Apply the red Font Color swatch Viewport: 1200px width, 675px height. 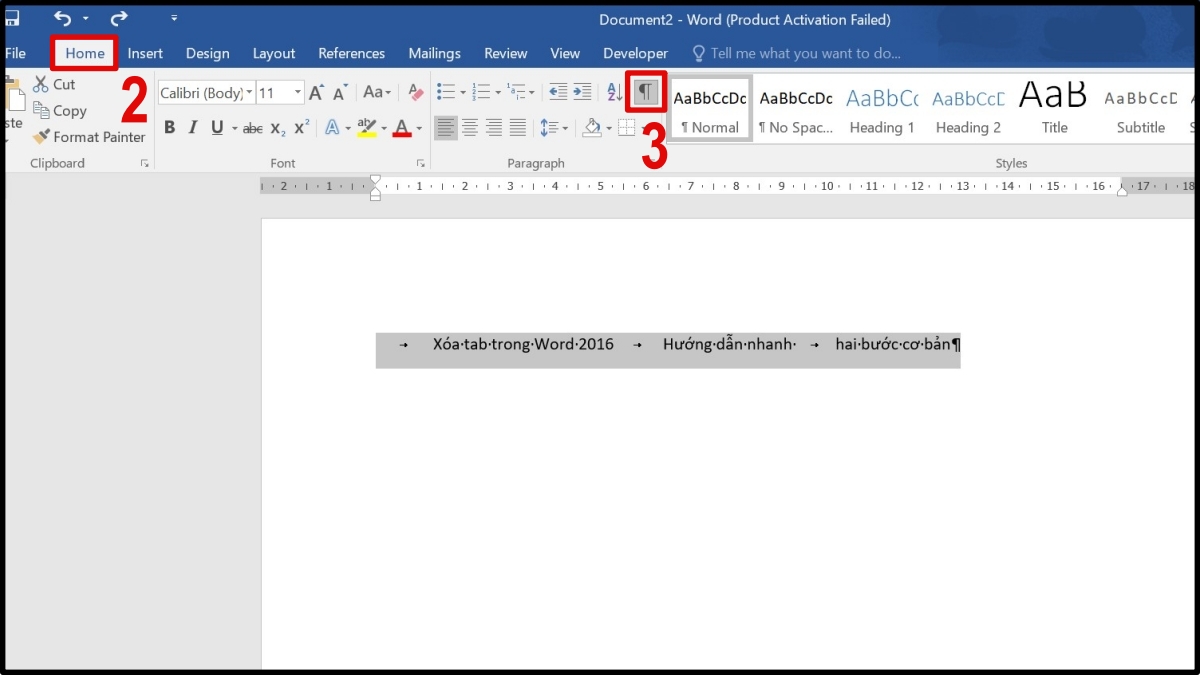pos(404,127)
